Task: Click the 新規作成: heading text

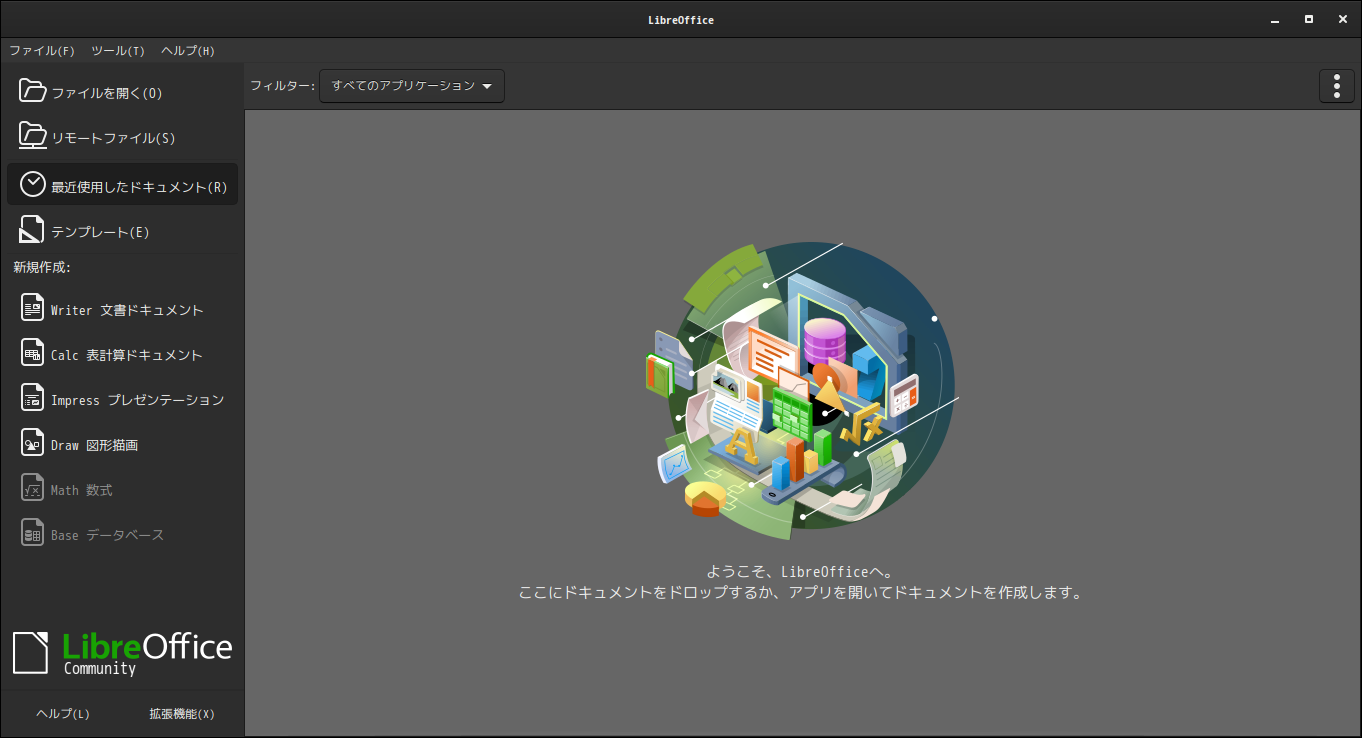Action: coord(42,267)
